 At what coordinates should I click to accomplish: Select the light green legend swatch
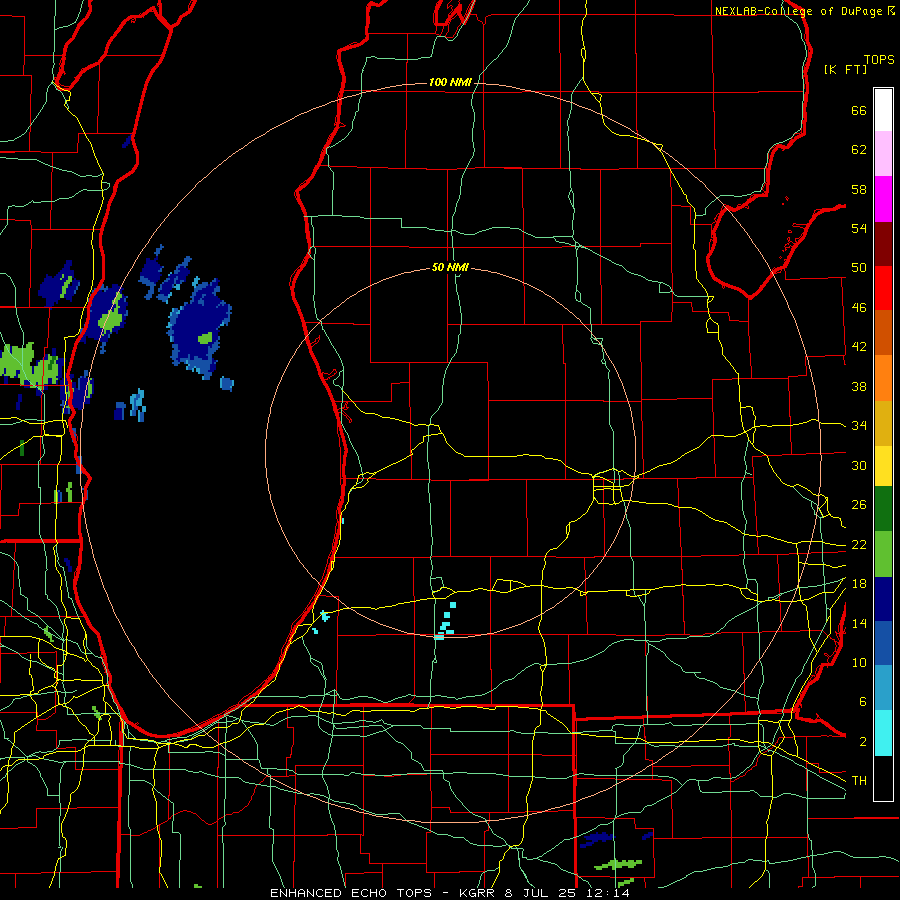(883, 554)
